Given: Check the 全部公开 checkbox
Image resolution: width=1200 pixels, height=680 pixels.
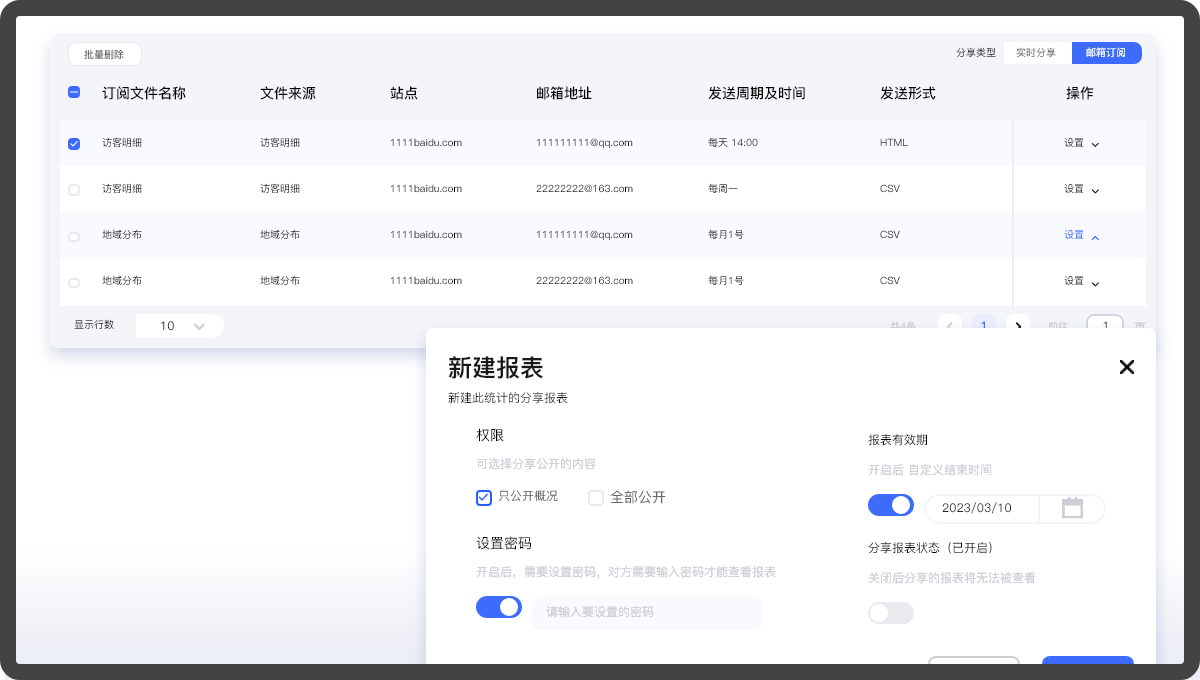Looking at the screenshot, I should 596,498.
